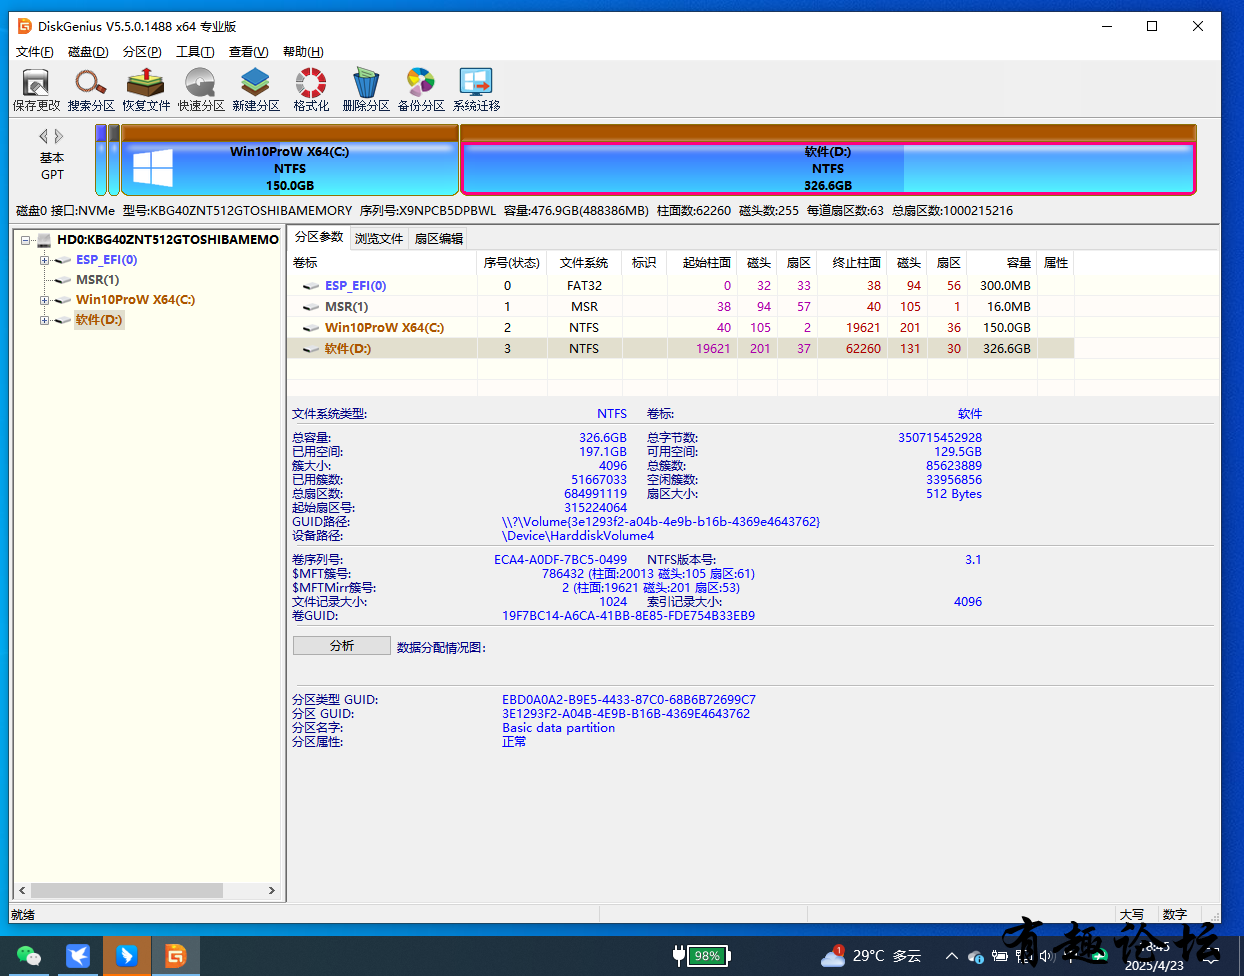
Task: Click the 300.0MB capacity cell
Action: [1005, 286]
